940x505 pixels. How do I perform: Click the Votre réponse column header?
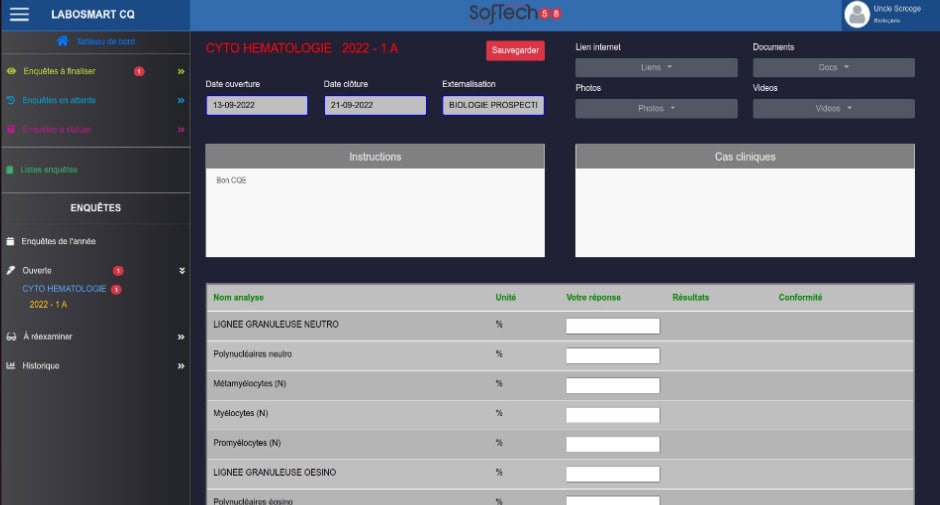[x=593, y=297]
